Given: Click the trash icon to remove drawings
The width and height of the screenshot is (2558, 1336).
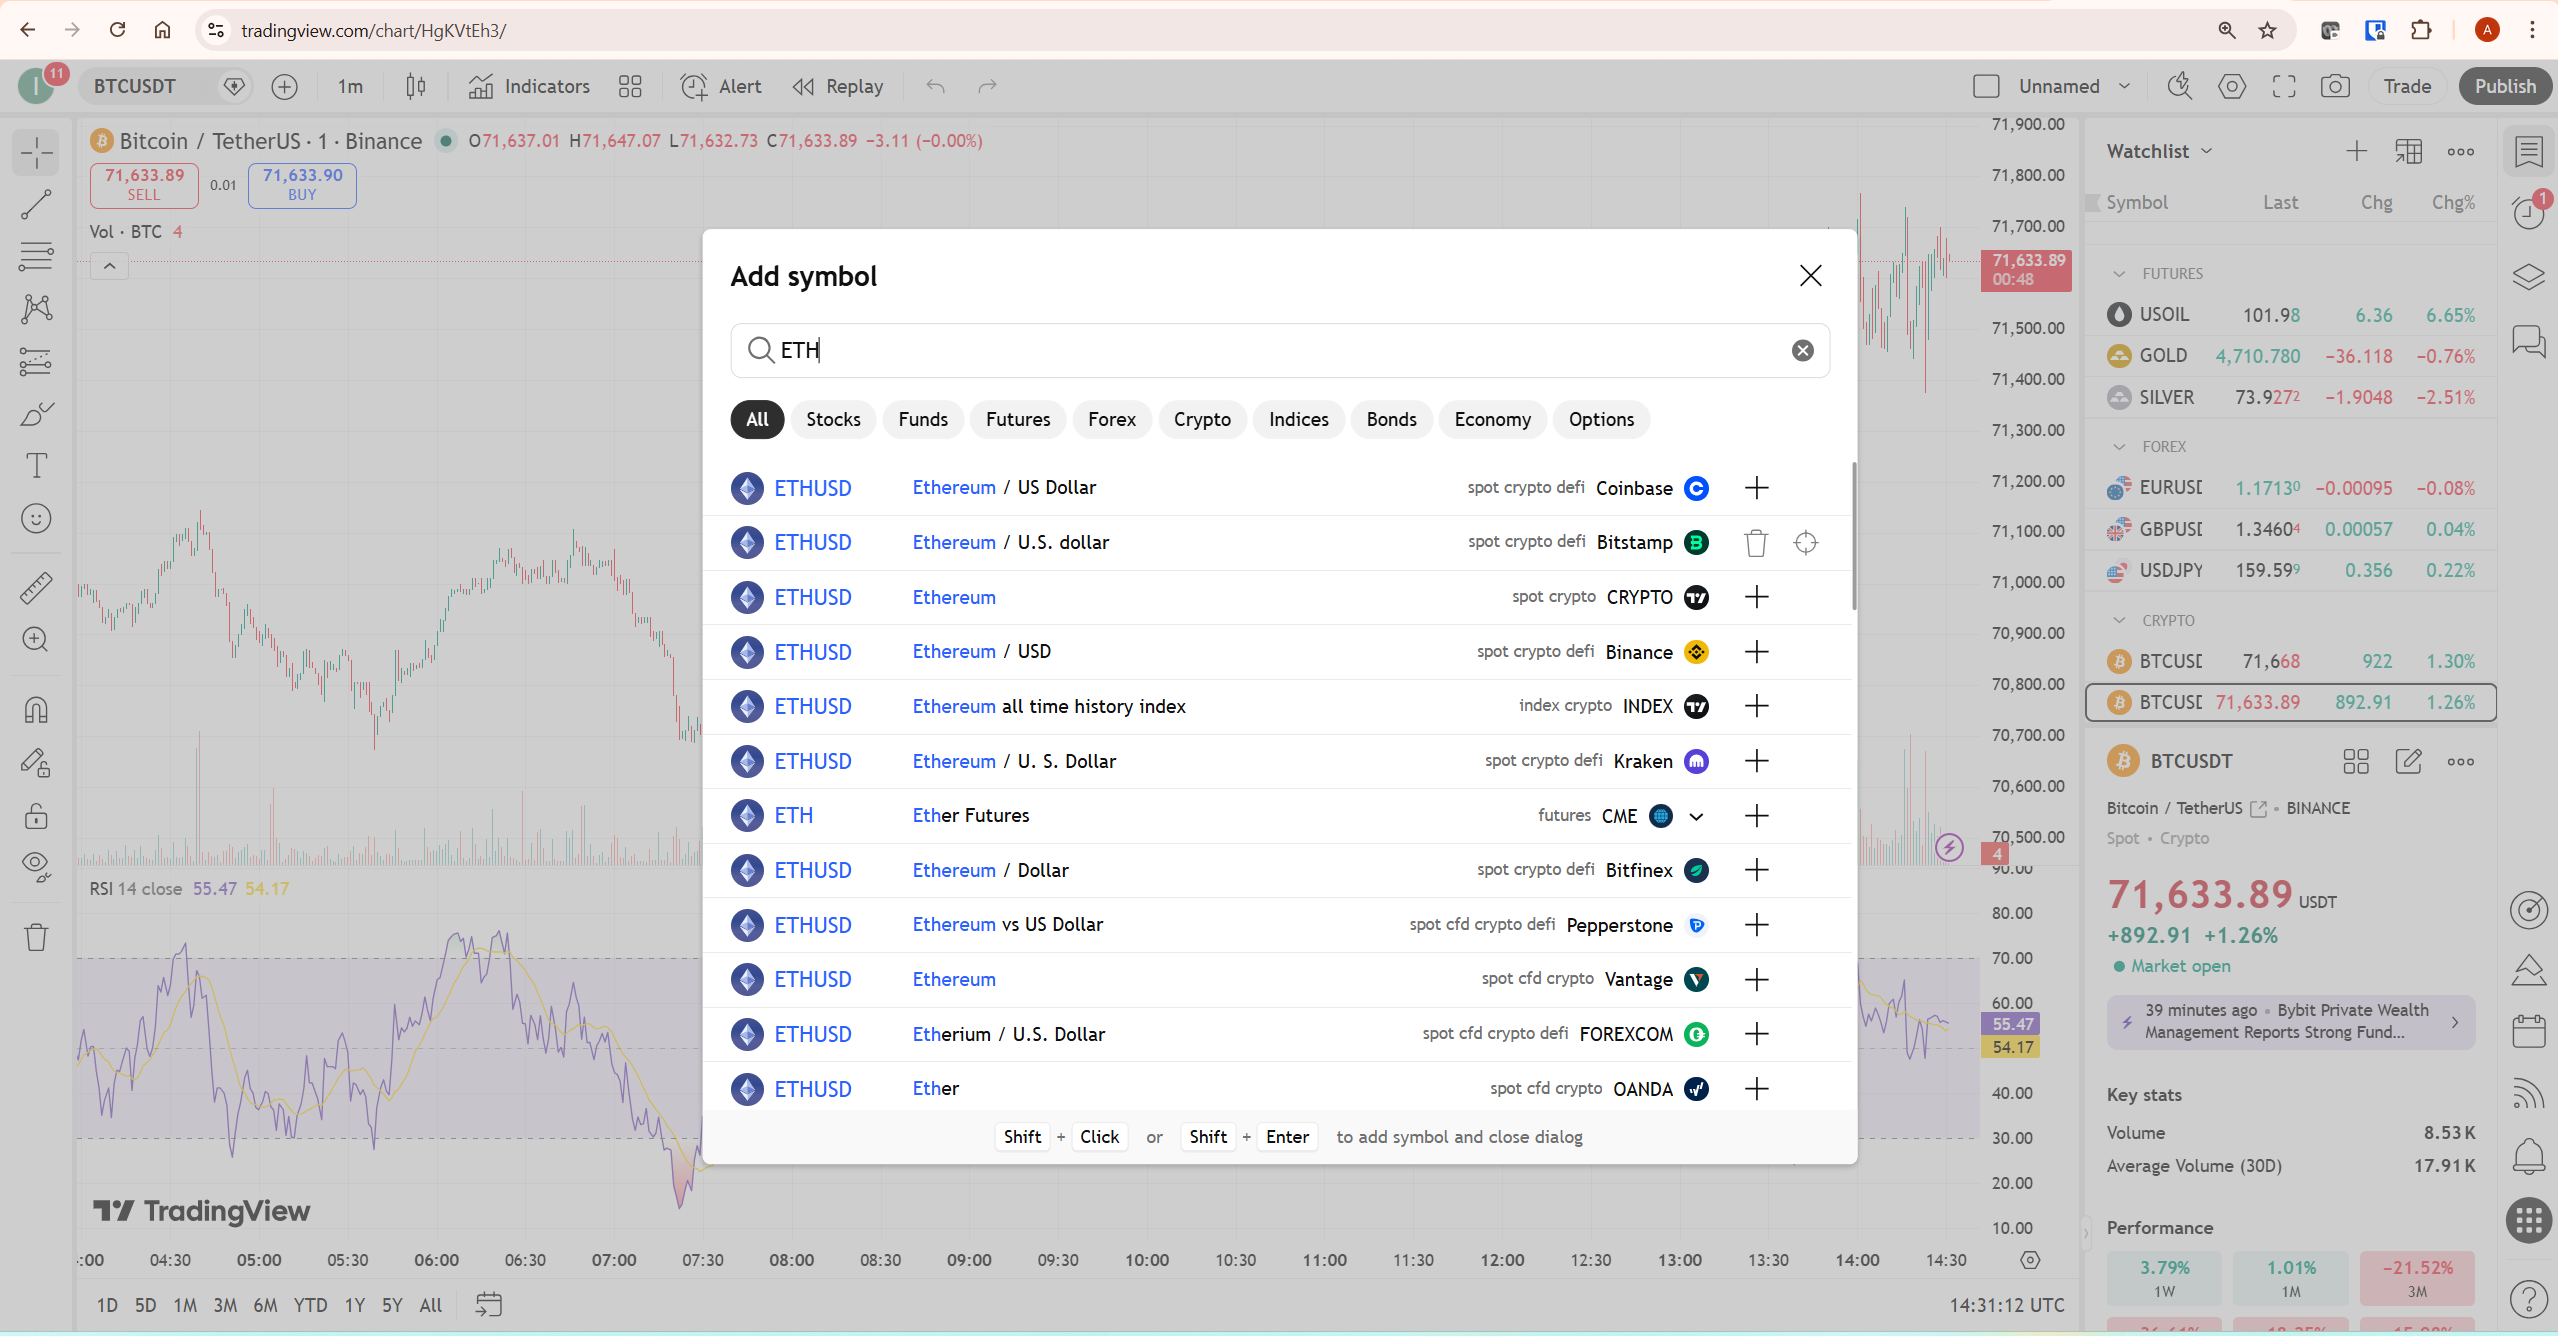Looking at the screenshot, I should point(36,937).
